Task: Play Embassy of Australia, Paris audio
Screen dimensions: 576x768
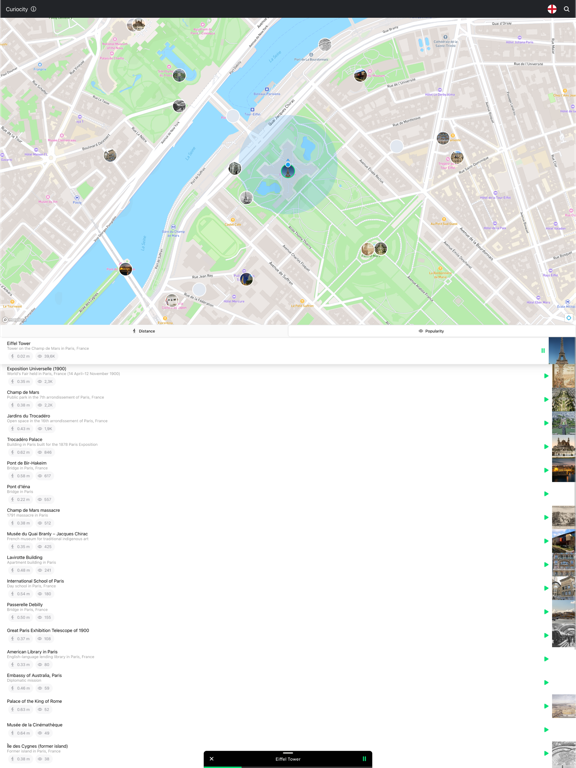Action: click(546, 682)
